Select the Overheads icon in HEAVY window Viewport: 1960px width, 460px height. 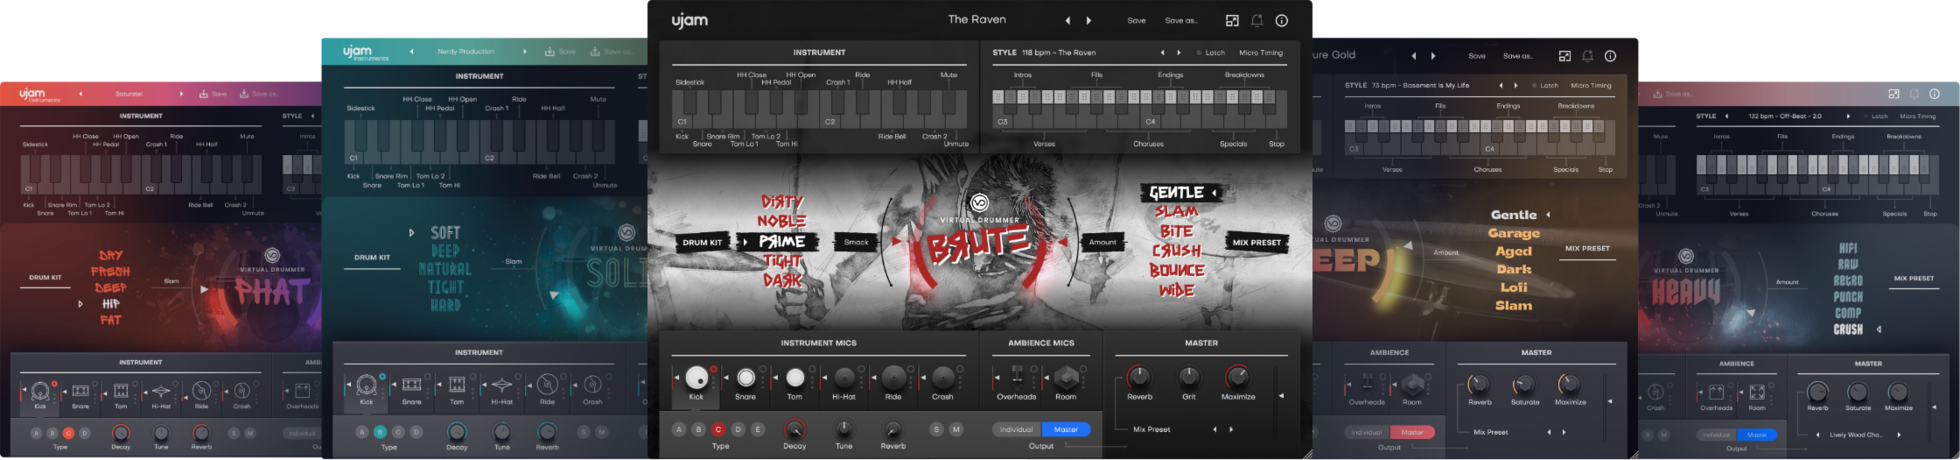point(1716,392)
